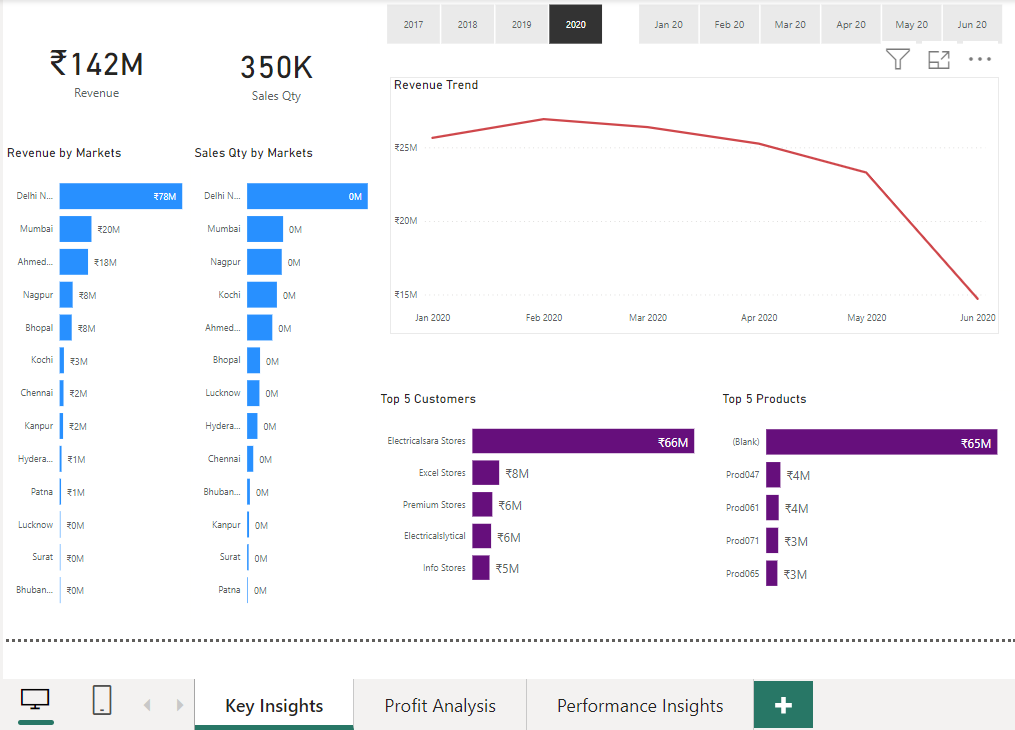Click the Mar 20 month button
The image size is (1015, 730).
tap(790, 24)
